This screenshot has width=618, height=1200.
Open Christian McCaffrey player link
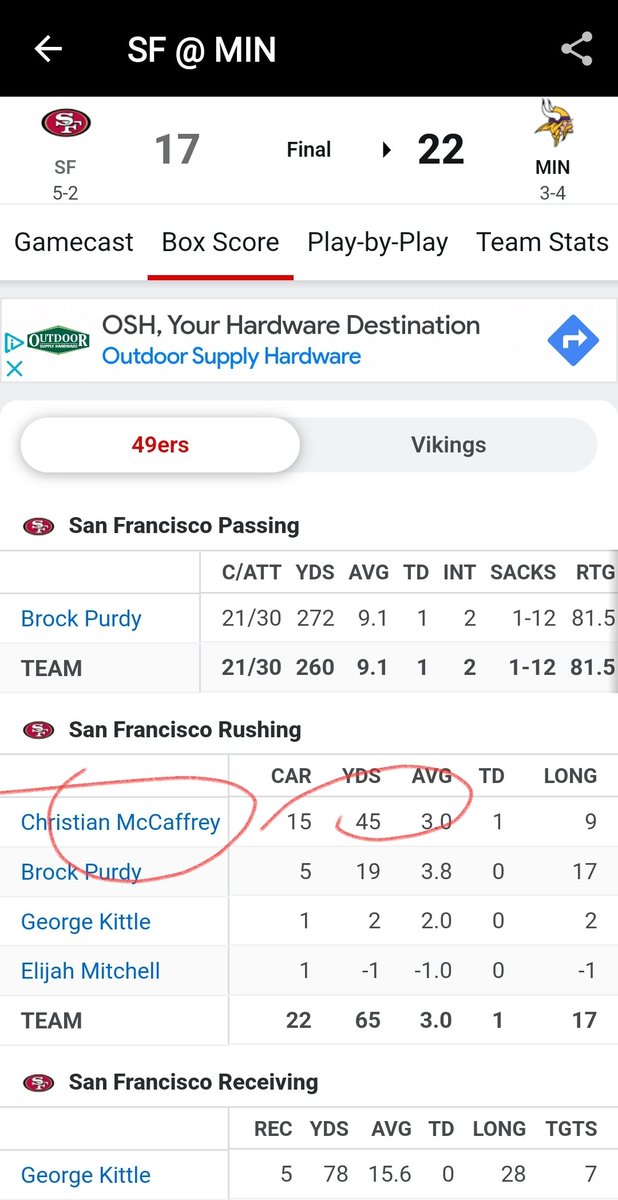[x=121, y=822]
